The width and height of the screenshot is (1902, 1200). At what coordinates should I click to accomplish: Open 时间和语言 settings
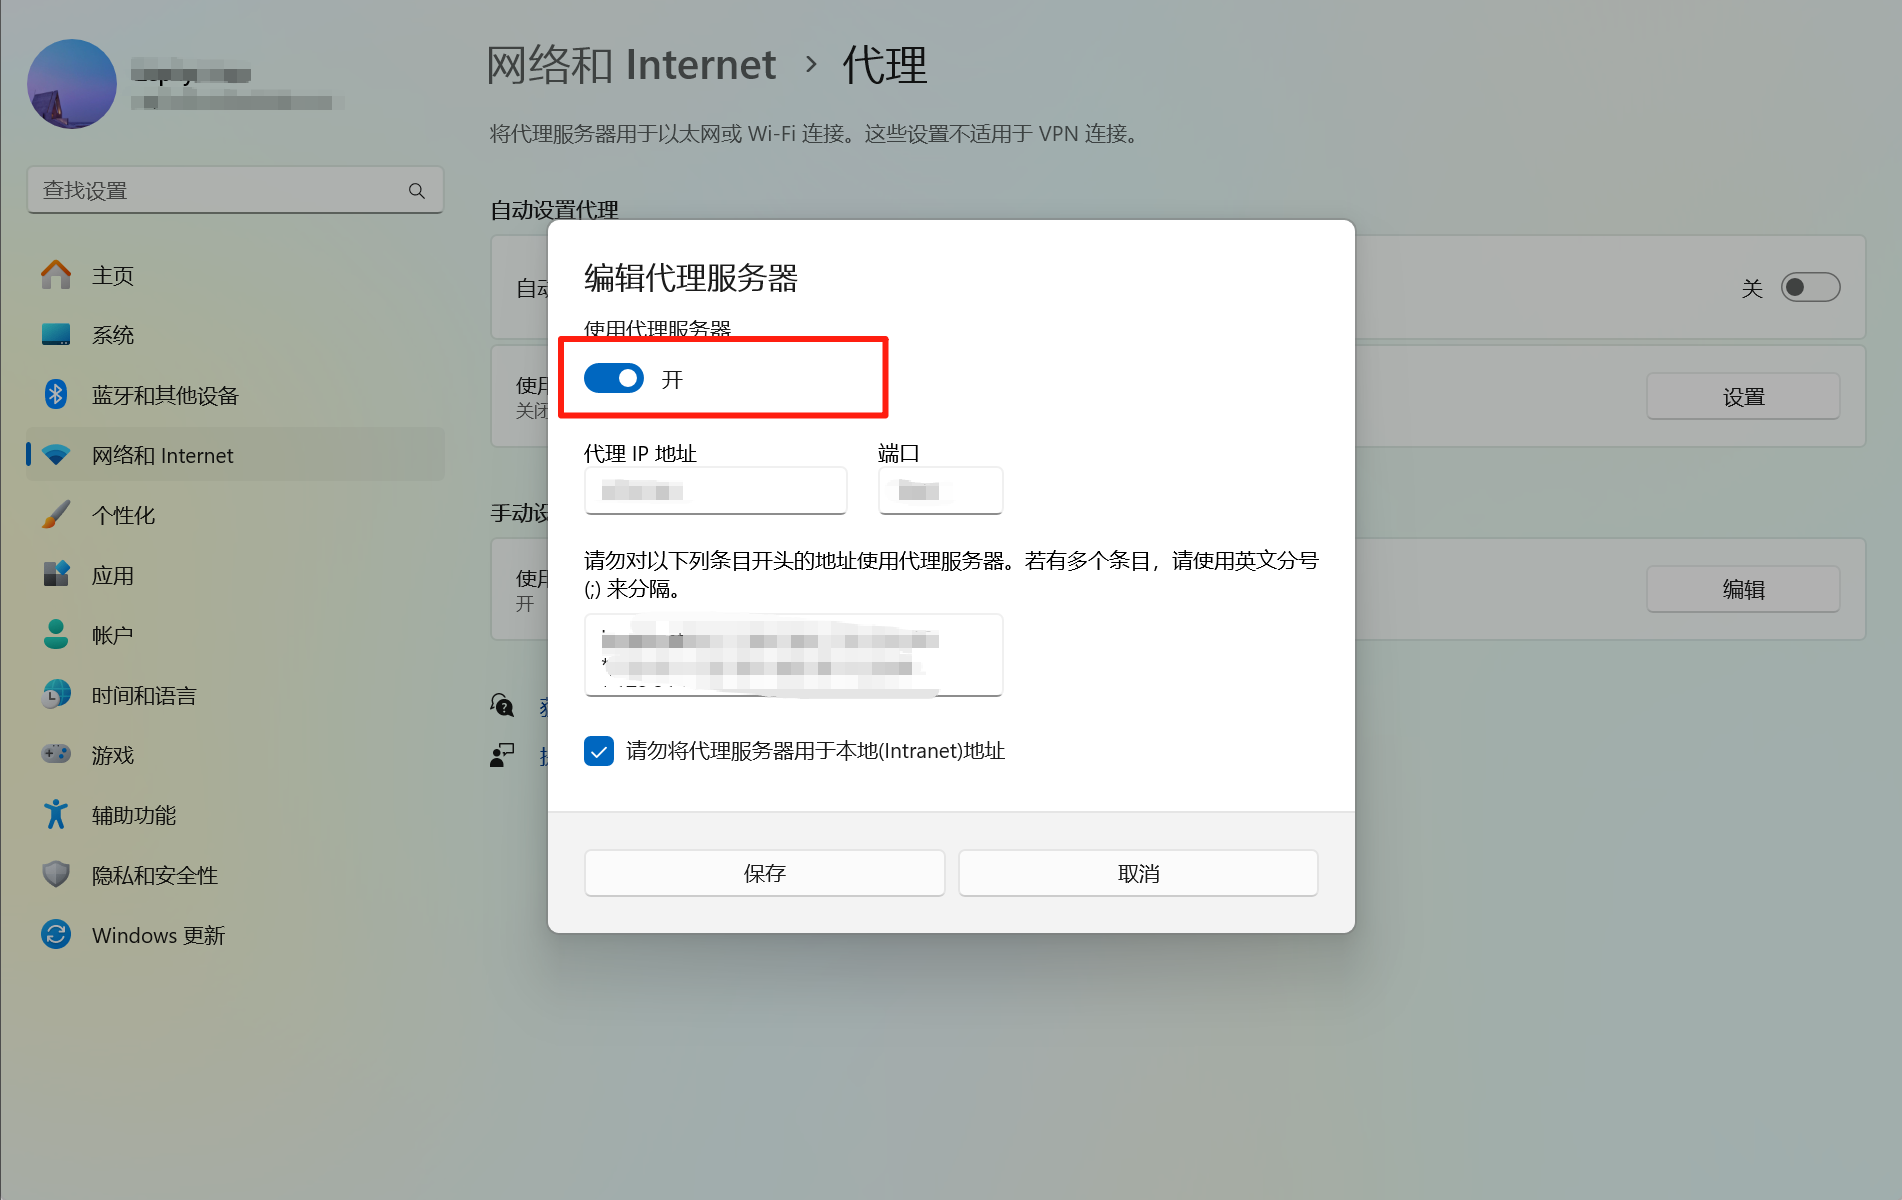(x=236, y=695)
